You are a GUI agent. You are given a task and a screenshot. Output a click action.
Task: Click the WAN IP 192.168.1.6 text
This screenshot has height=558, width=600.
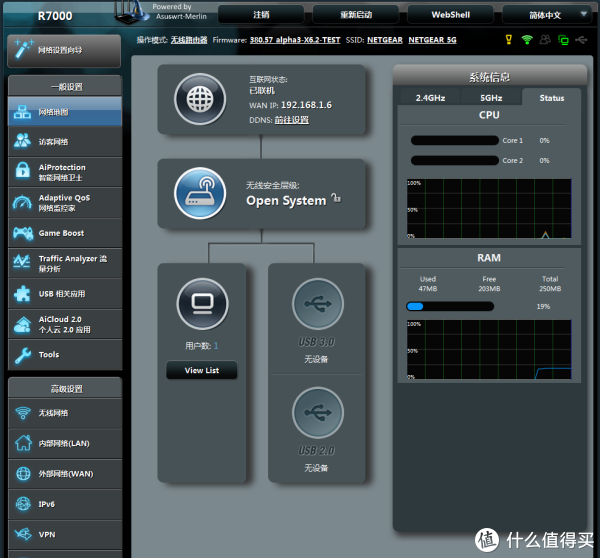pos(306,105)
